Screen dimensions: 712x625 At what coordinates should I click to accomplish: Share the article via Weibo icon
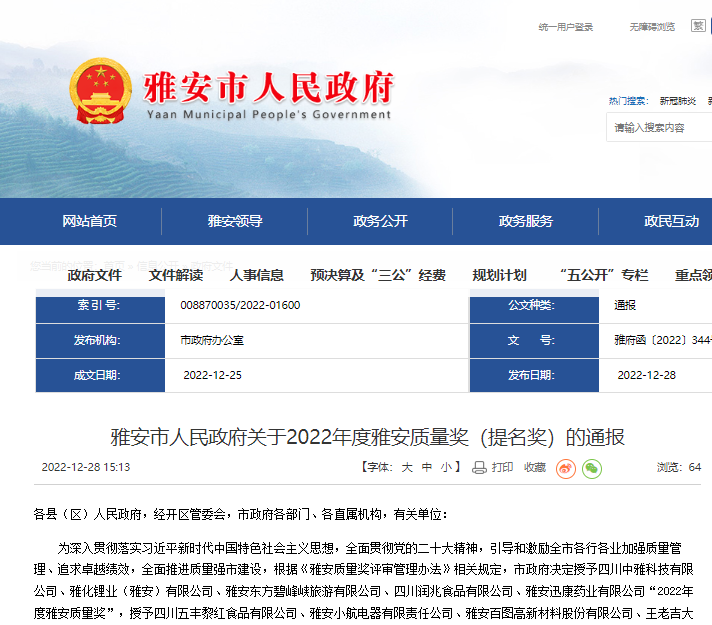click(566, 468)
